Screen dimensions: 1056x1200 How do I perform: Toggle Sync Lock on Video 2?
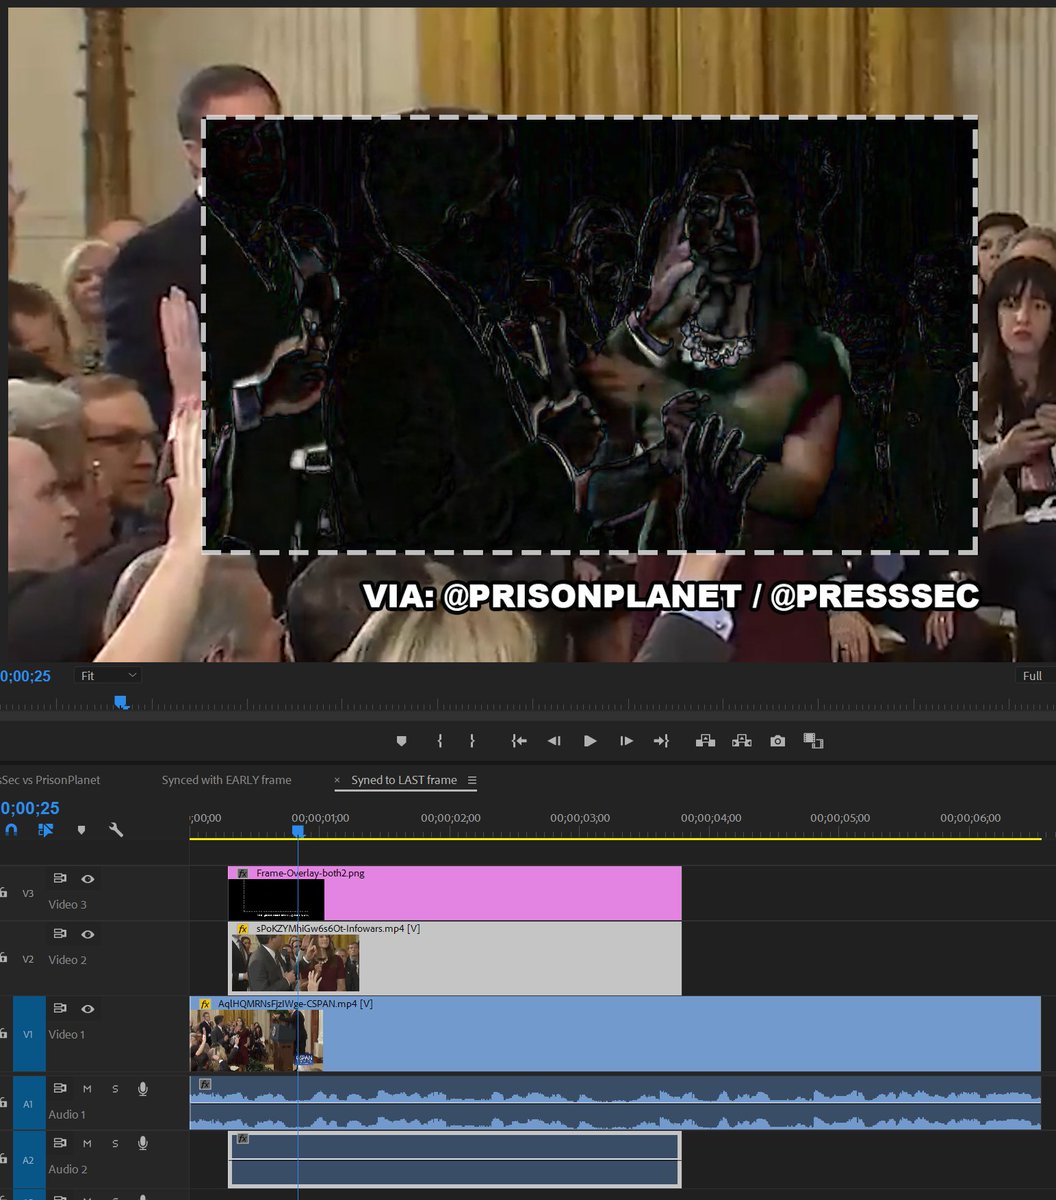pos(60,934)
